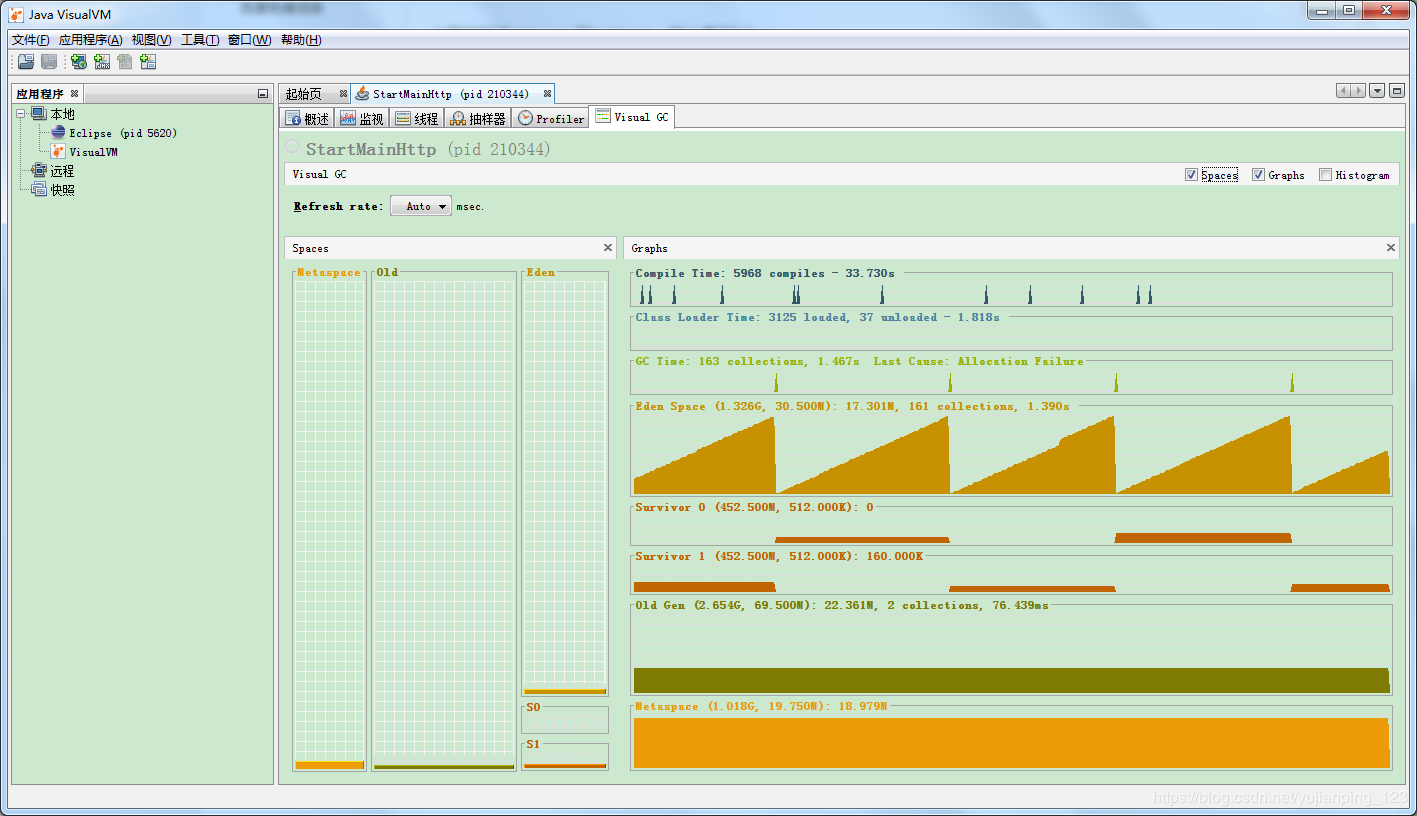This screenshot has height=816, width=1417.
Task: Click the Class Loader Time graph title
Action: pos(817,317)
